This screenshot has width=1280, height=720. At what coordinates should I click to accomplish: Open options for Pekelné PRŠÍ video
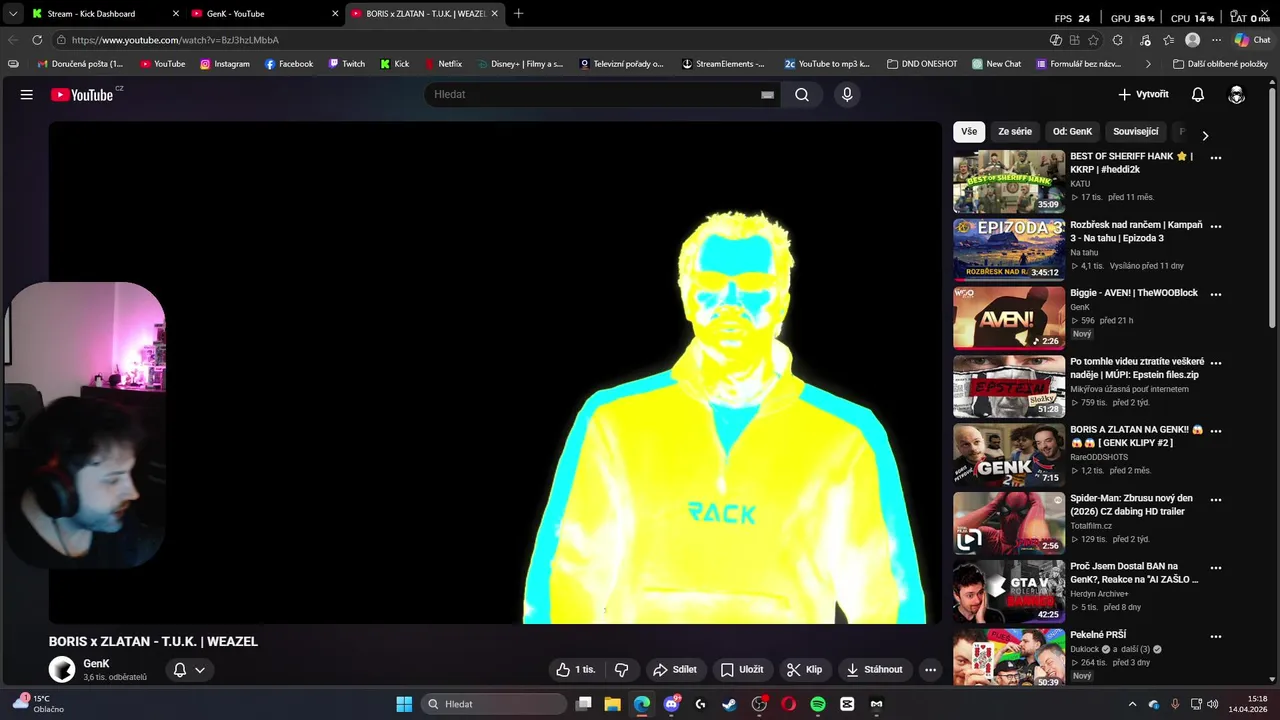click(x=1216, y=636)
